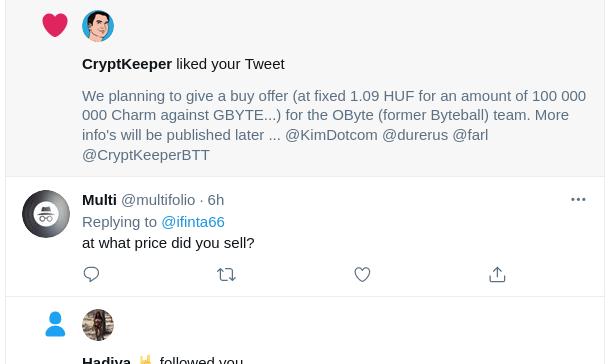Viewport: 614px width, 364px height.
Task: Click the pink heart like notification icon
Action: (55, 25)
